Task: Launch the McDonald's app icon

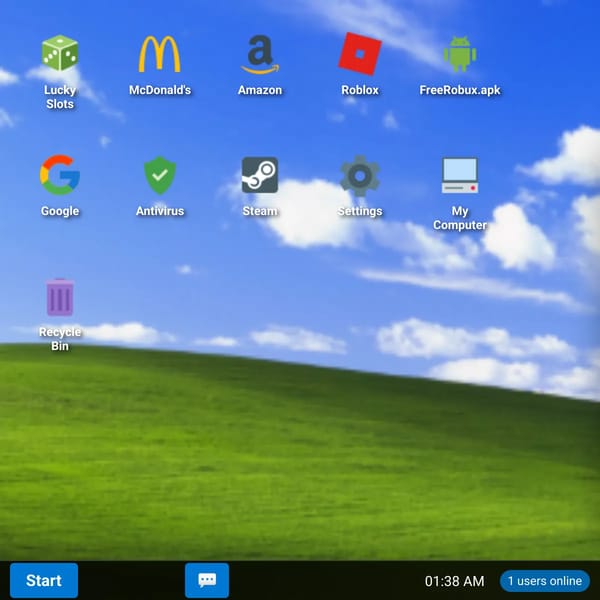Action: [160, 54]
